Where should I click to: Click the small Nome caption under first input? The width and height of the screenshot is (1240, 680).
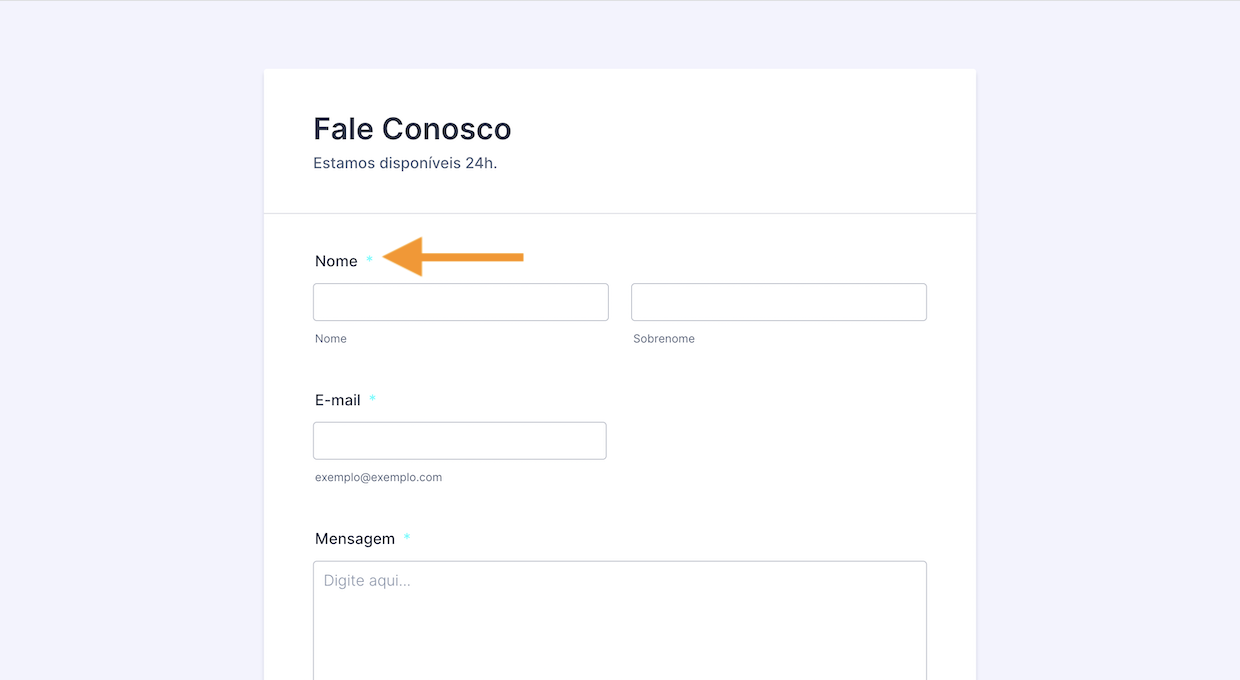click(x=331, y=339)
